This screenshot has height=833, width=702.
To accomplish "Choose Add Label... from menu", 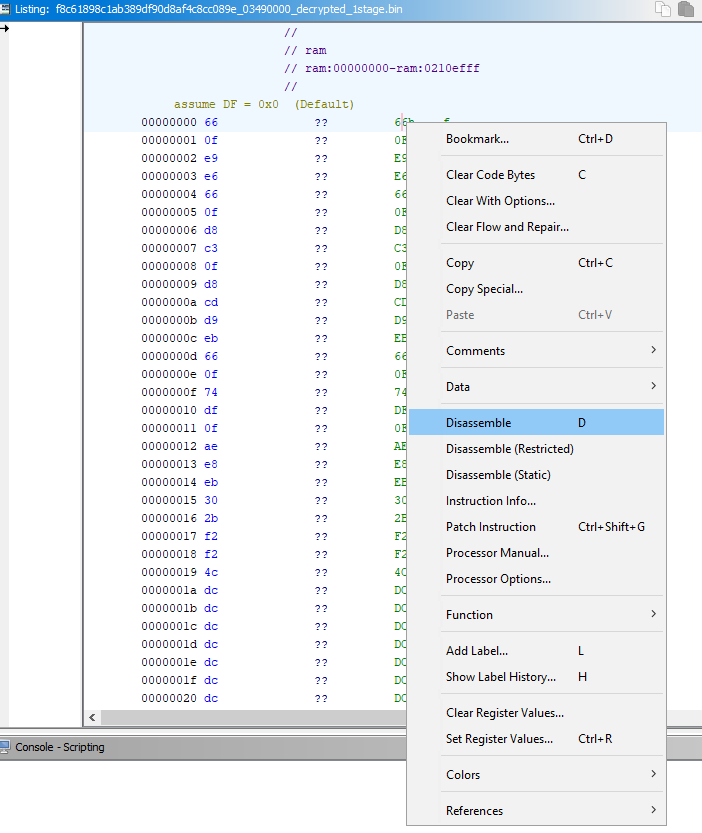I will [476, 651].
